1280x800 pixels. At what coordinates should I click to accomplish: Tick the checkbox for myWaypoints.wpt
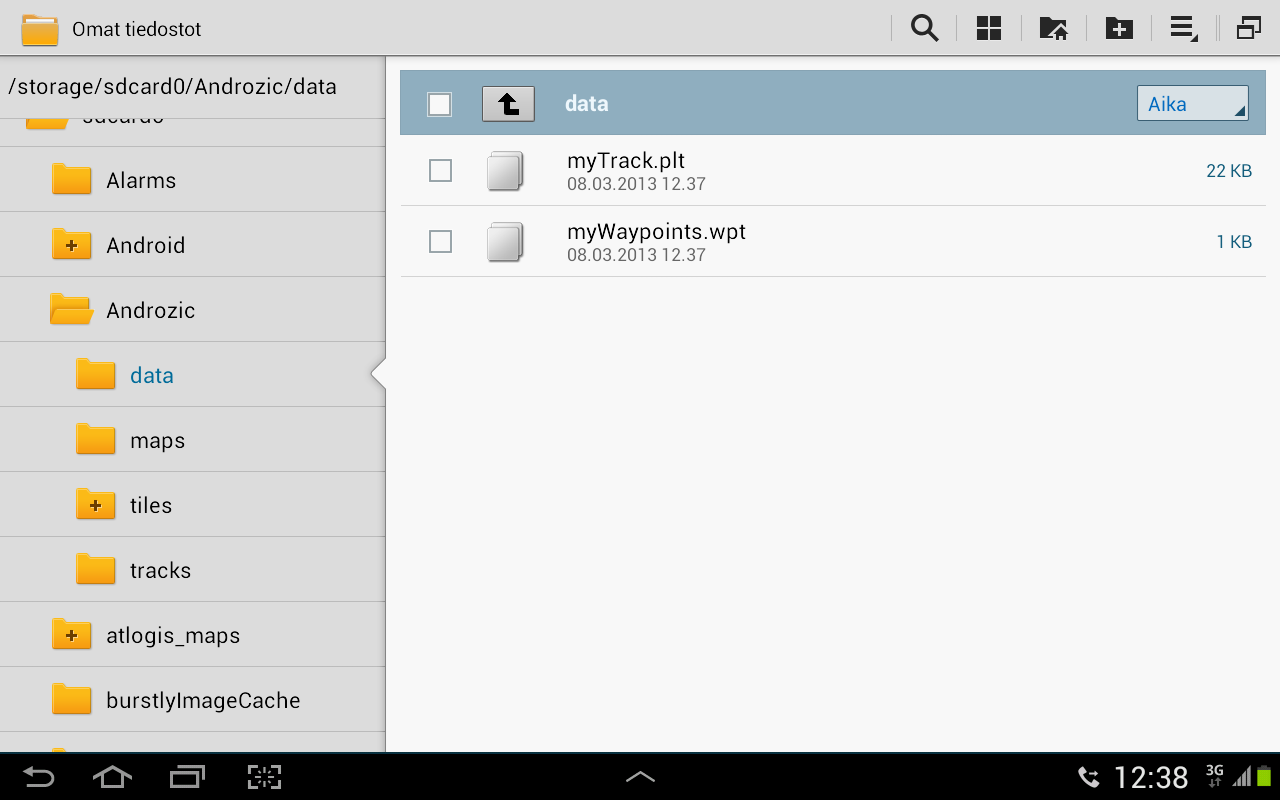tap(440, 242)
